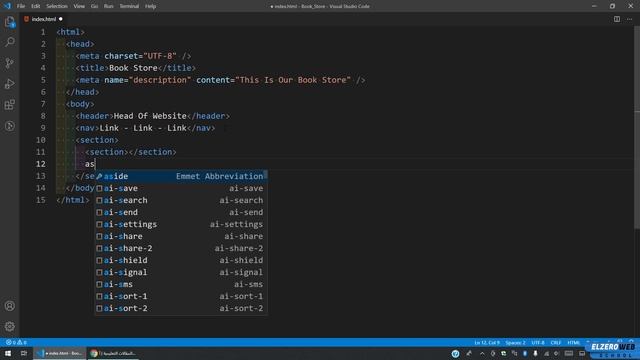This screenshot has width=640, height=360.
Task: Open the Run menu
Action: pyautogui.click(x=109, y=6)
